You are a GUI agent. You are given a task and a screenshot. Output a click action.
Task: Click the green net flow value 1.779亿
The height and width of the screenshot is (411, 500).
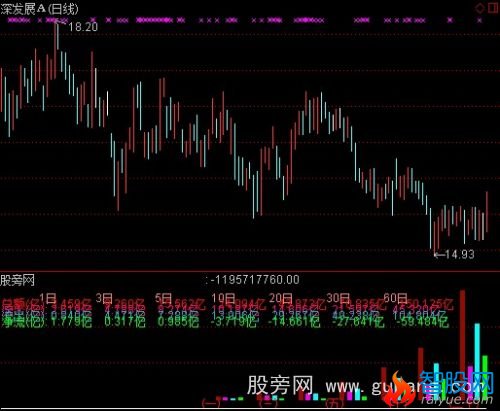pos(72,322)
